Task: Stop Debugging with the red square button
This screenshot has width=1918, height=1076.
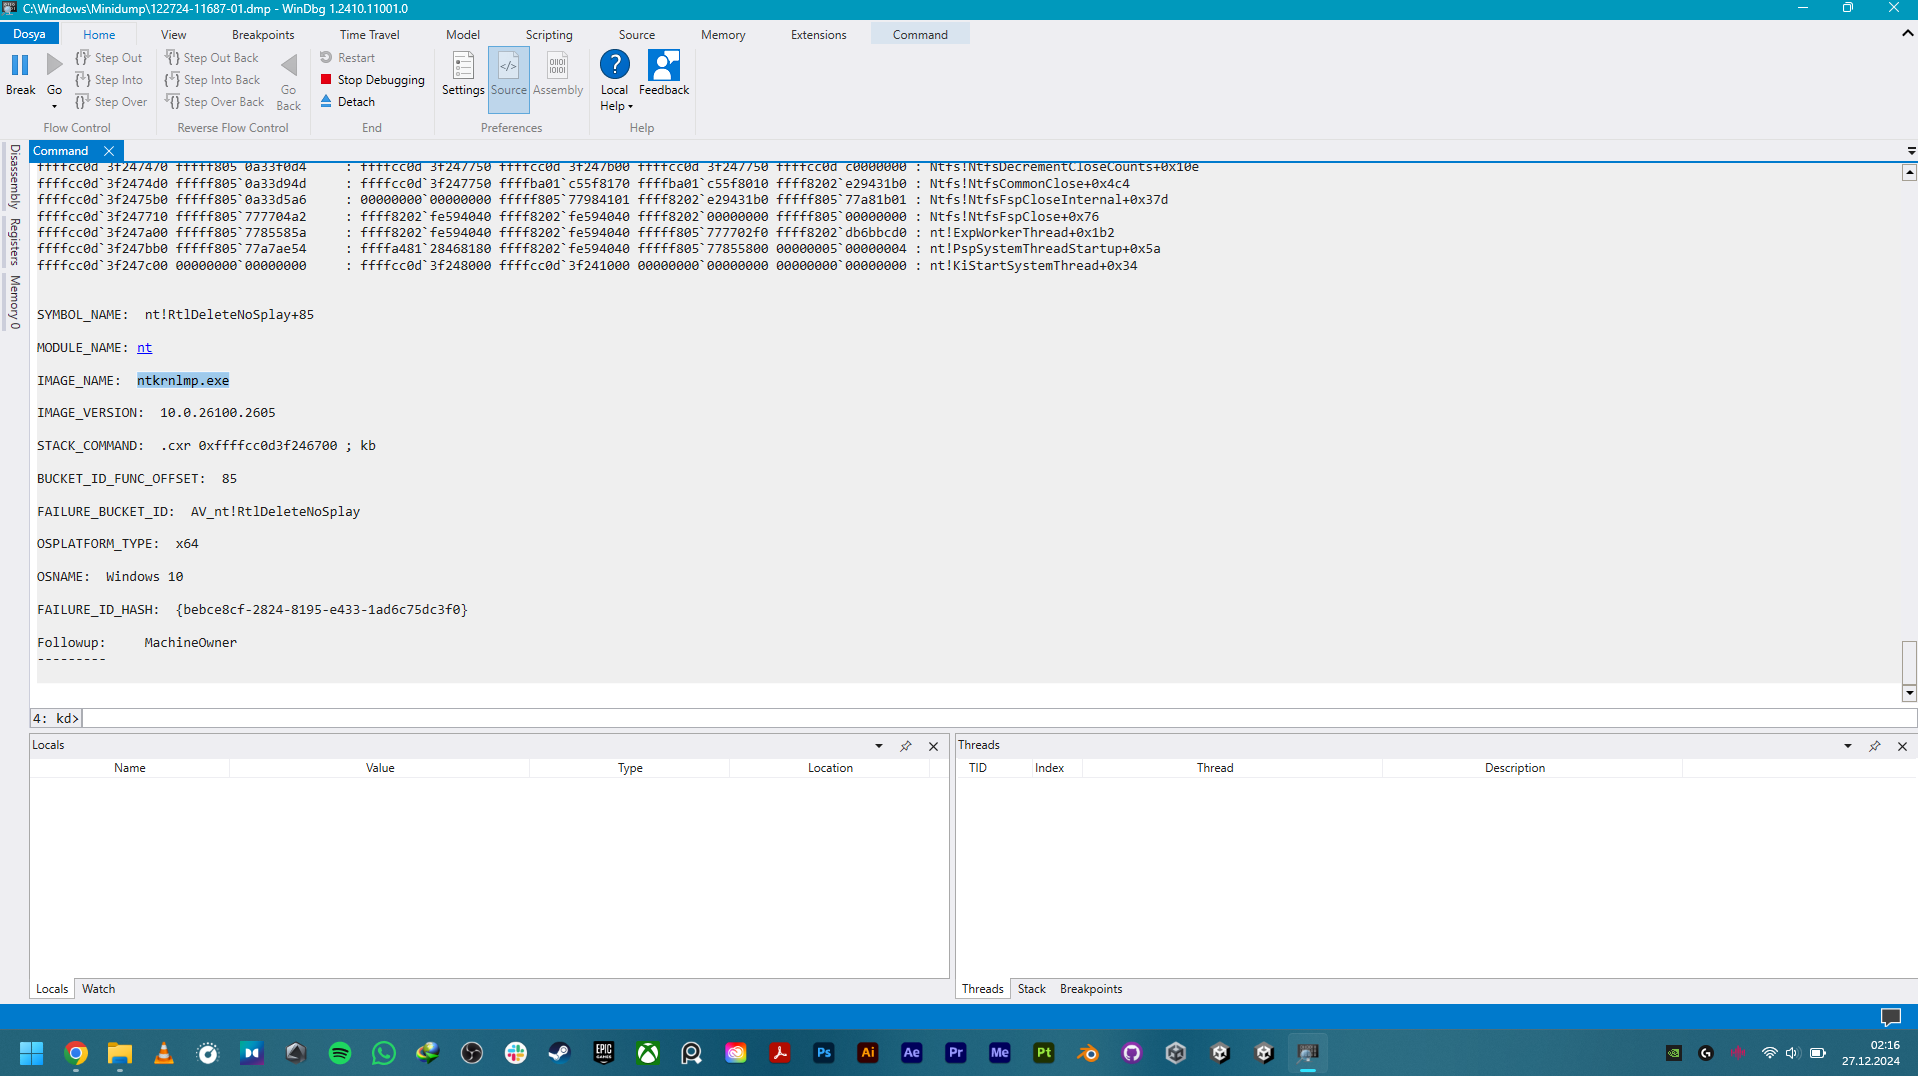Action: (x=372, y=80)
